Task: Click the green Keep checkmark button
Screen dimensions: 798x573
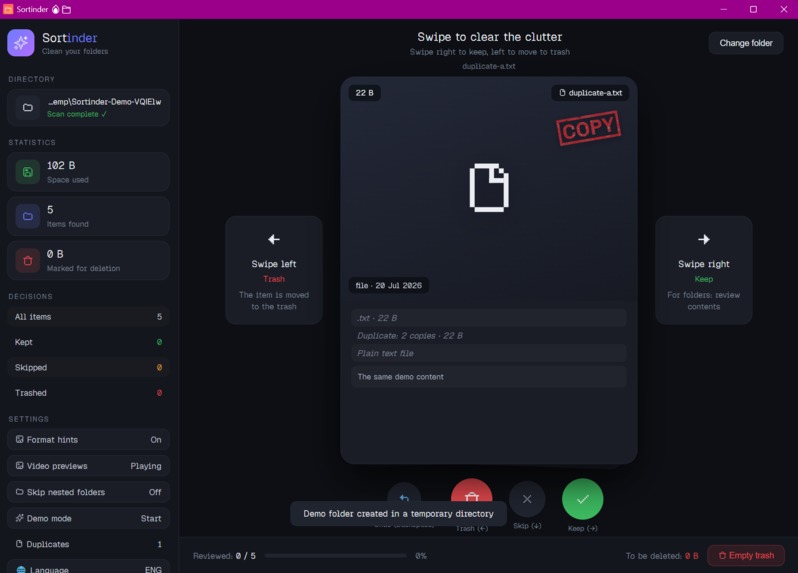Action: (x=583, y=499)
